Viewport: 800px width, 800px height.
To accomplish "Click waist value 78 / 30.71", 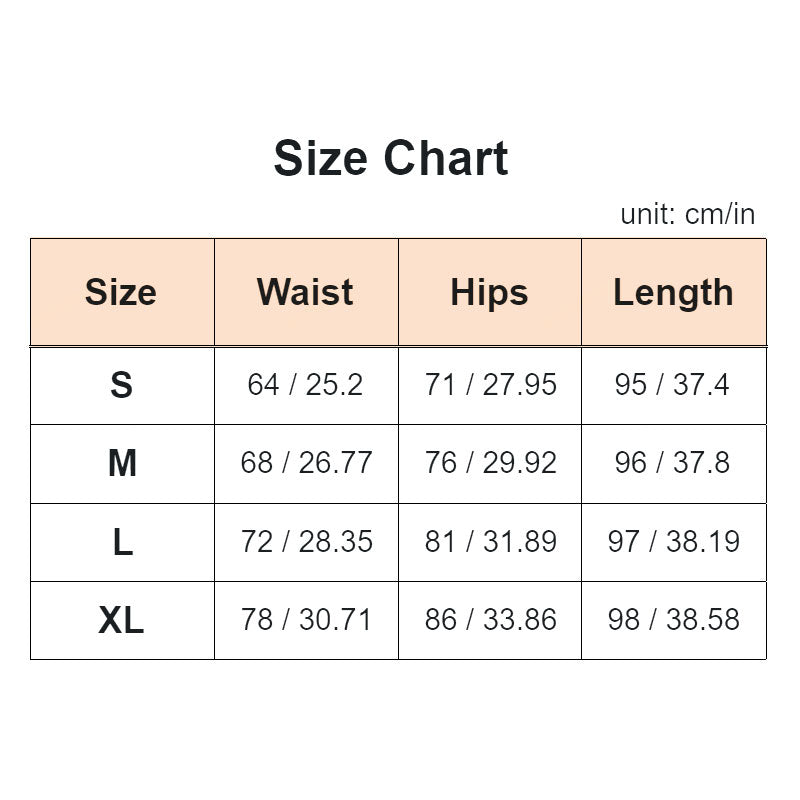I will click(306, 620).
